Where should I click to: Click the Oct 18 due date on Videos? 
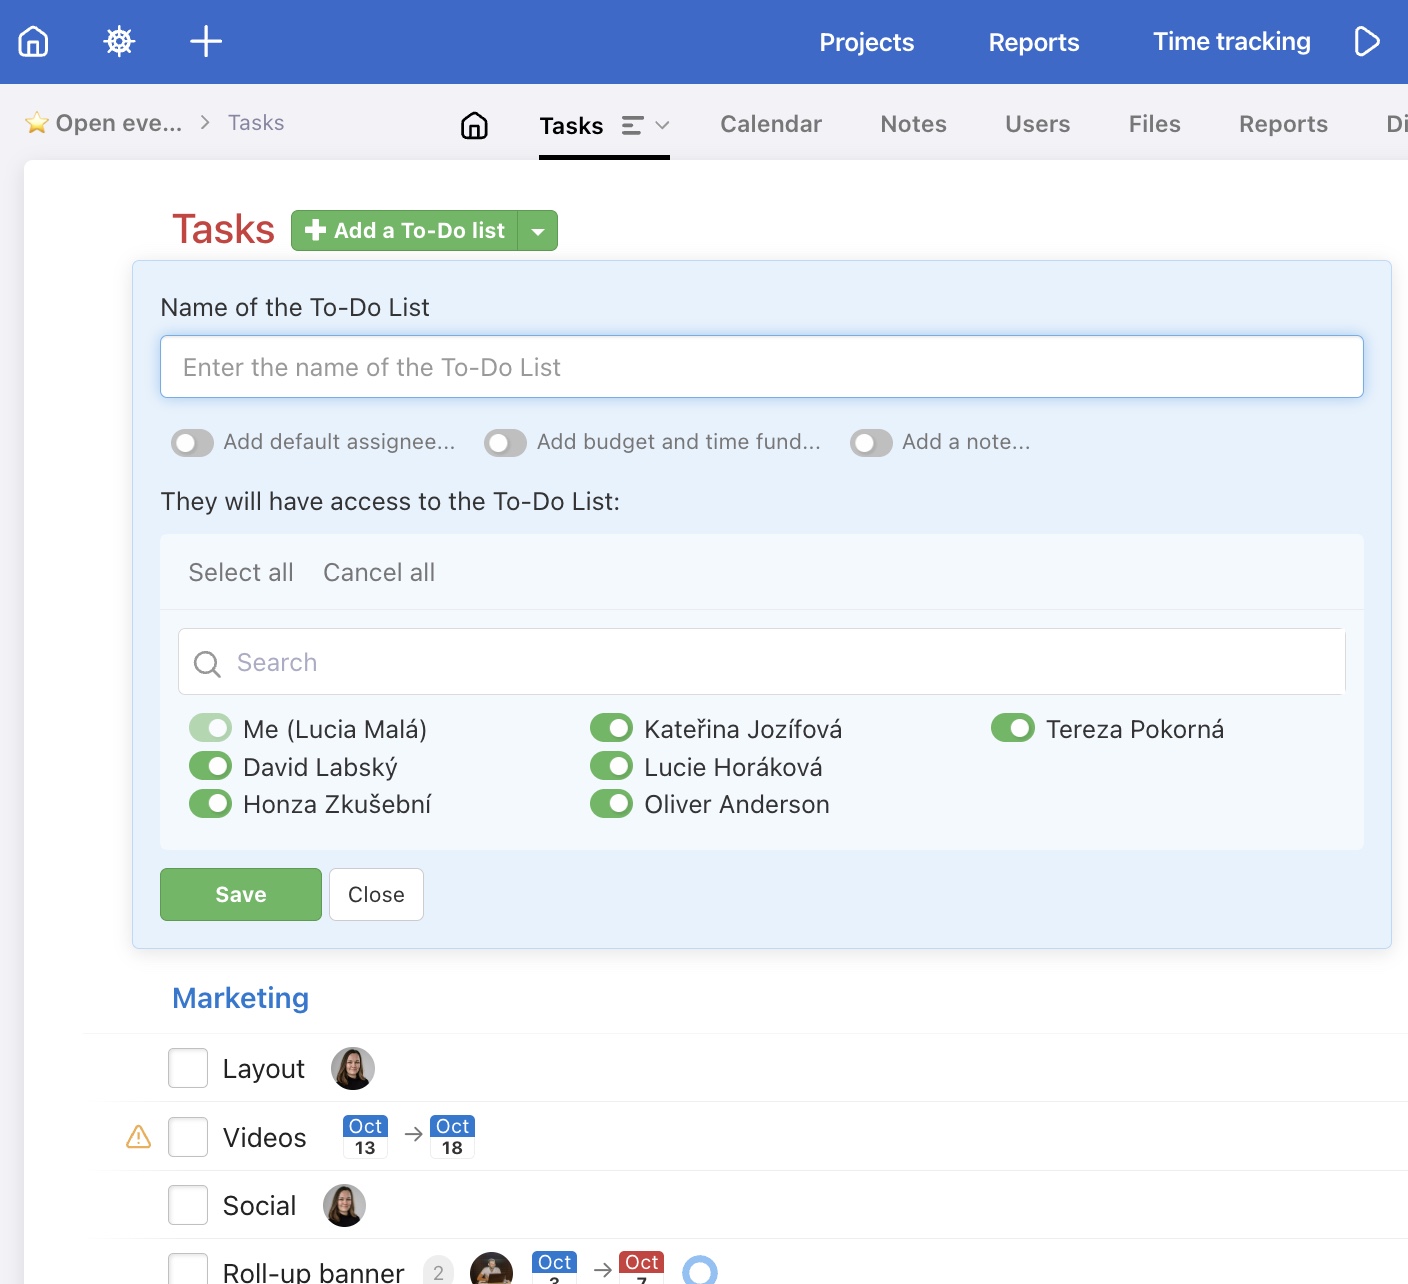coord(452,1136)
